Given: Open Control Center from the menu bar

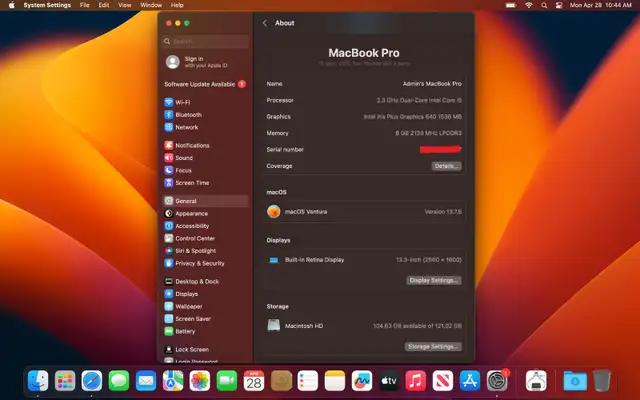Looking at the screenshot, I should click(x=559, y=5).
